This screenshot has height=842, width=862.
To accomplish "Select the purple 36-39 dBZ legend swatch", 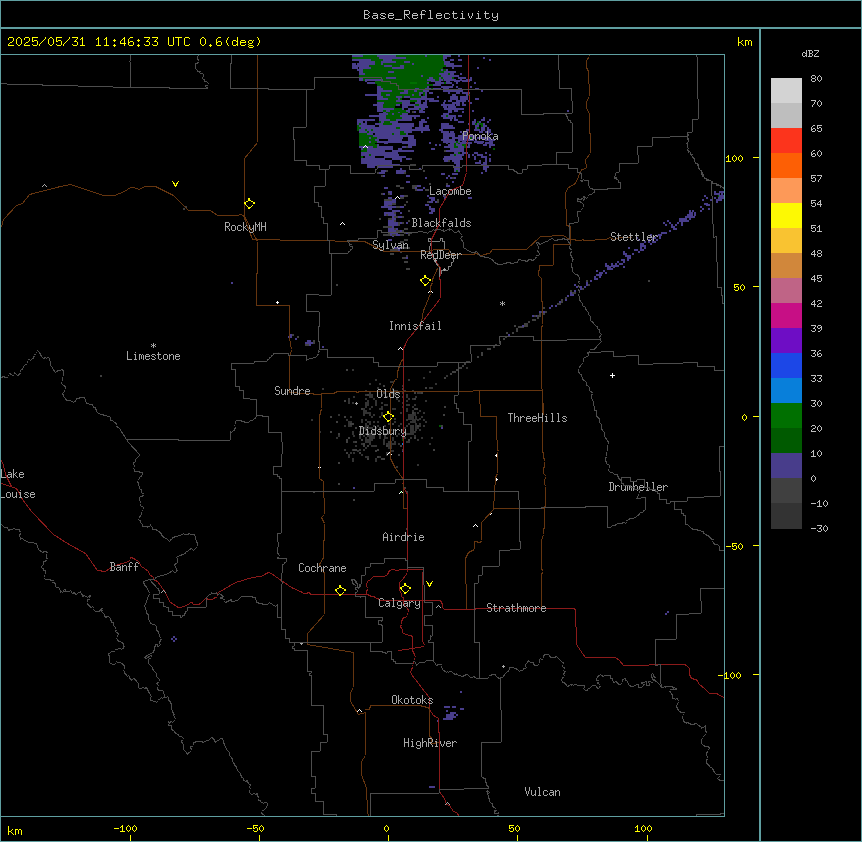I will pos(786,341).
